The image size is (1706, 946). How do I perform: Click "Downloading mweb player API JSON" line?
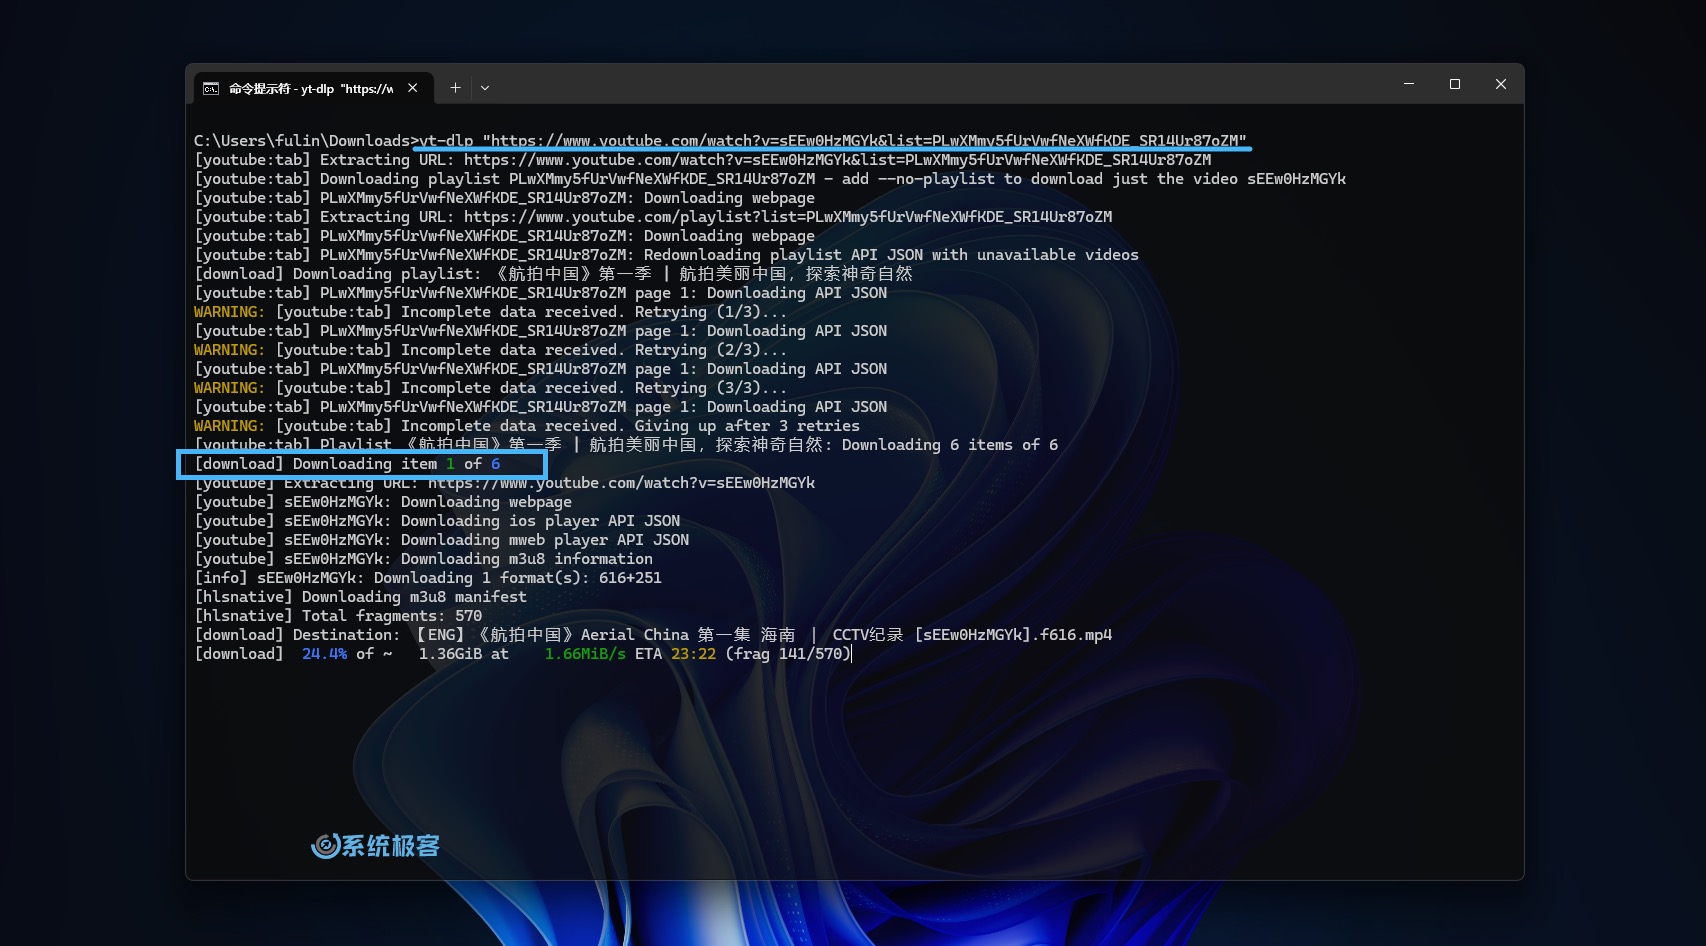coord(441,540)
